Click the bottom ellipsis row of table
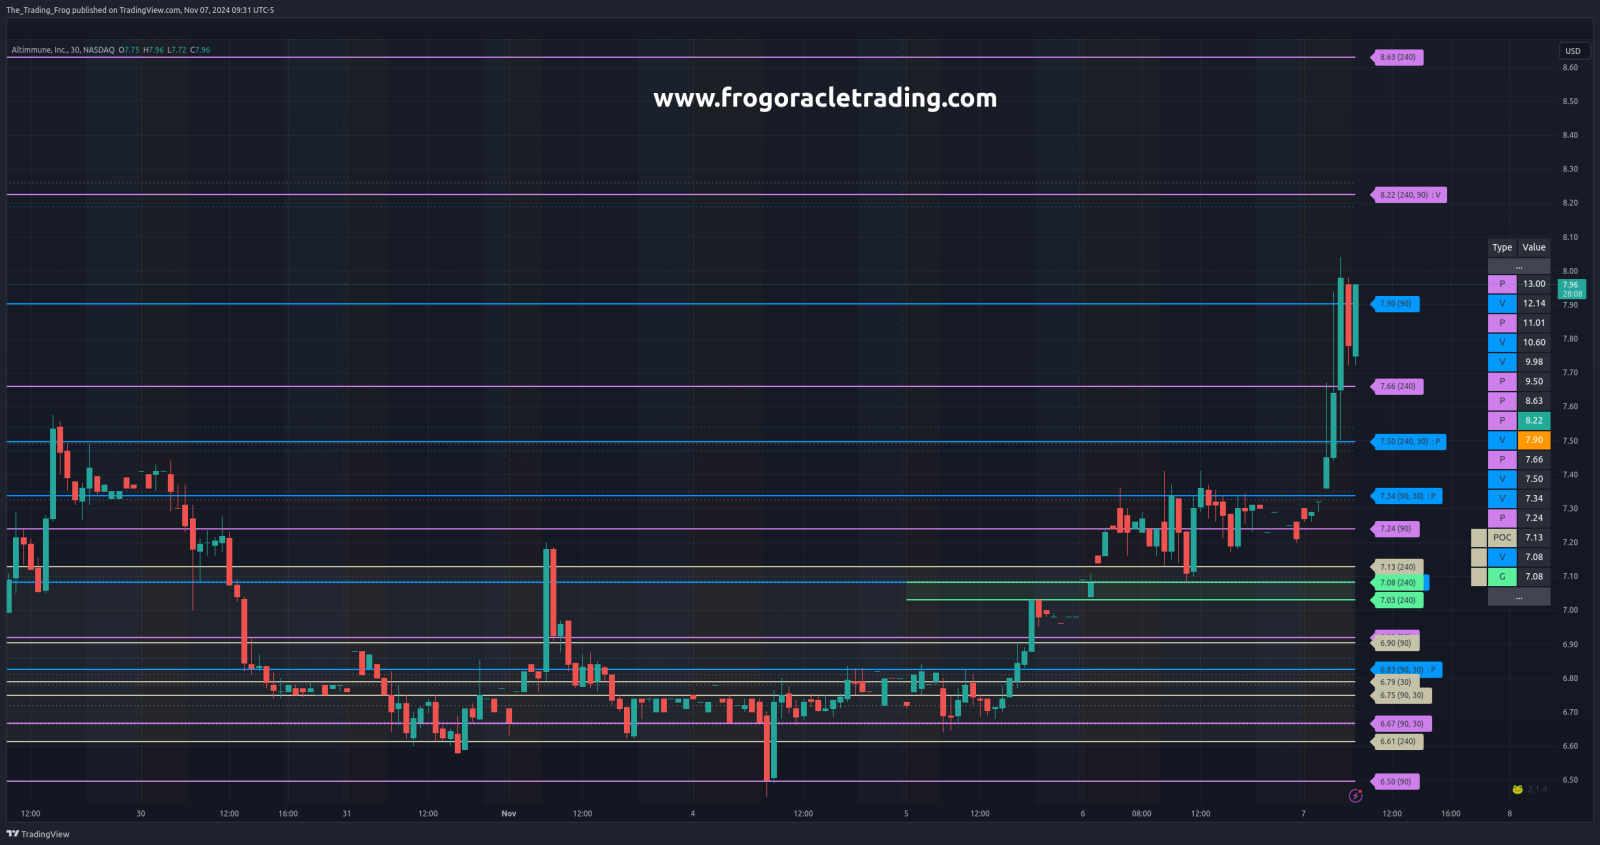This screenshot has width=1600, height=845. click(x=1519, y=597)
